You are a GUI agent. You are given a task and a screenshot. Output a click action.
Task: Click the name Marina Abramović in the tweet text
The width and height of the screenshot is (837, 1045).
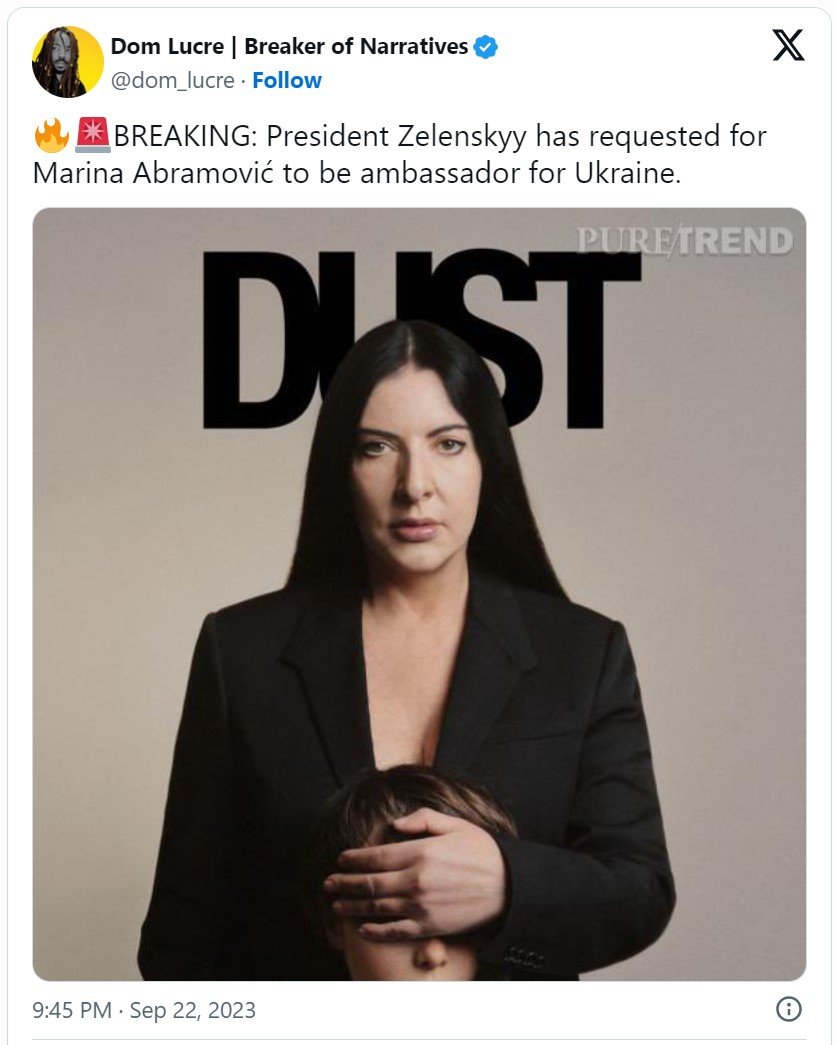(153, 173)
